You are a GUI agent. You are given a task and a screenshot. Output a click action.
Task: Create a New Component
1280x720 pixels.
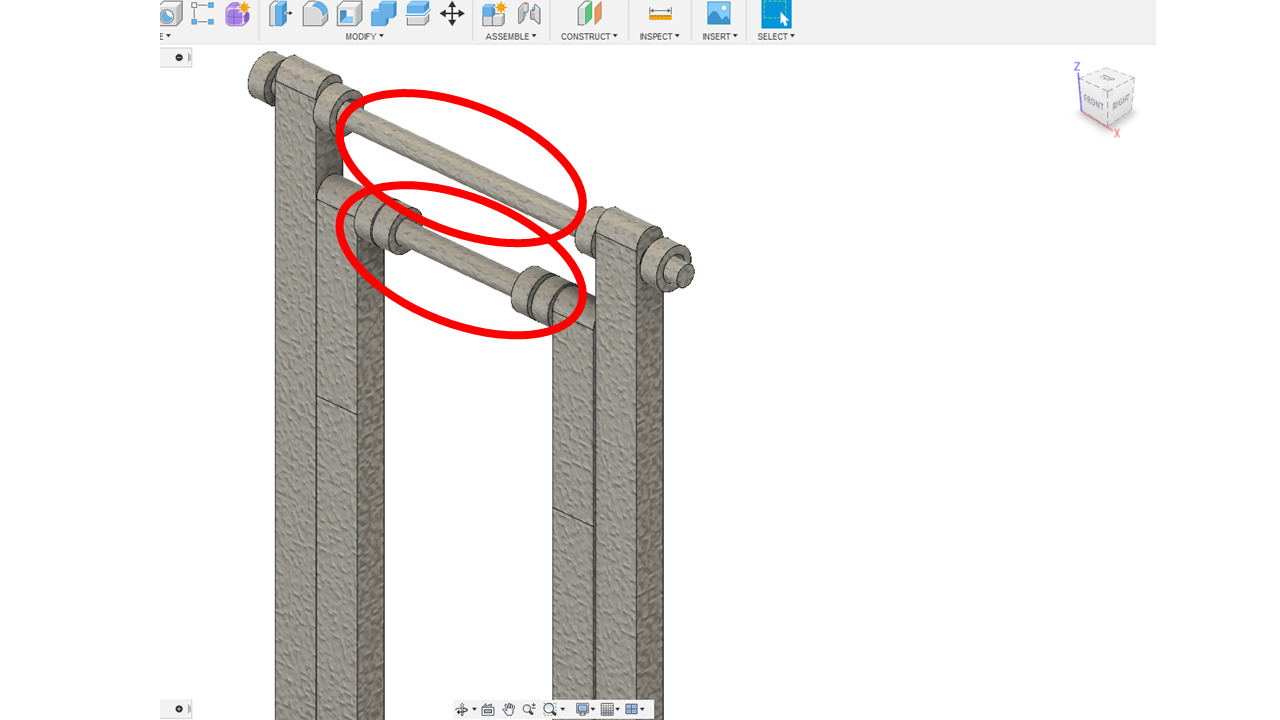(x=494, y=13)
